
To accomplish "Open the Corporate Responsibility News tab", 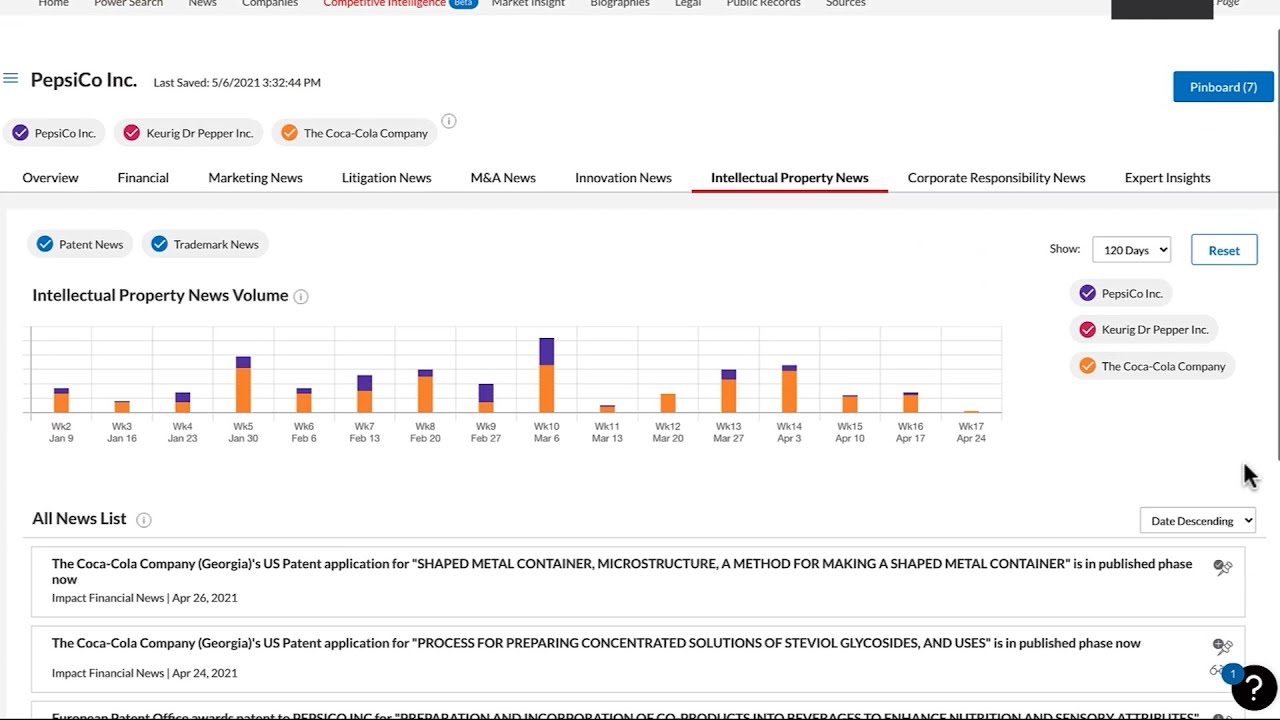I will tap(996, 177).
